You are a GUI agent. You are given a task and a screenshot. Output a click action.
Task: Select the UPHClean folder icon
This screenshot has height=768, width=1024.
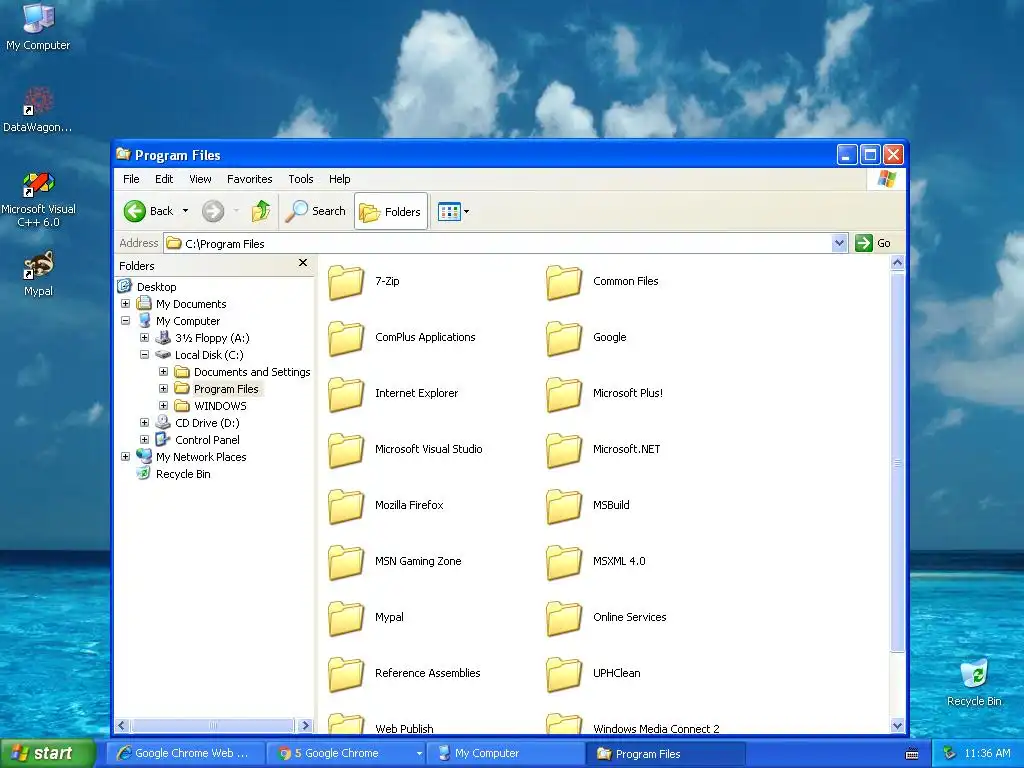tap(564, 674)
